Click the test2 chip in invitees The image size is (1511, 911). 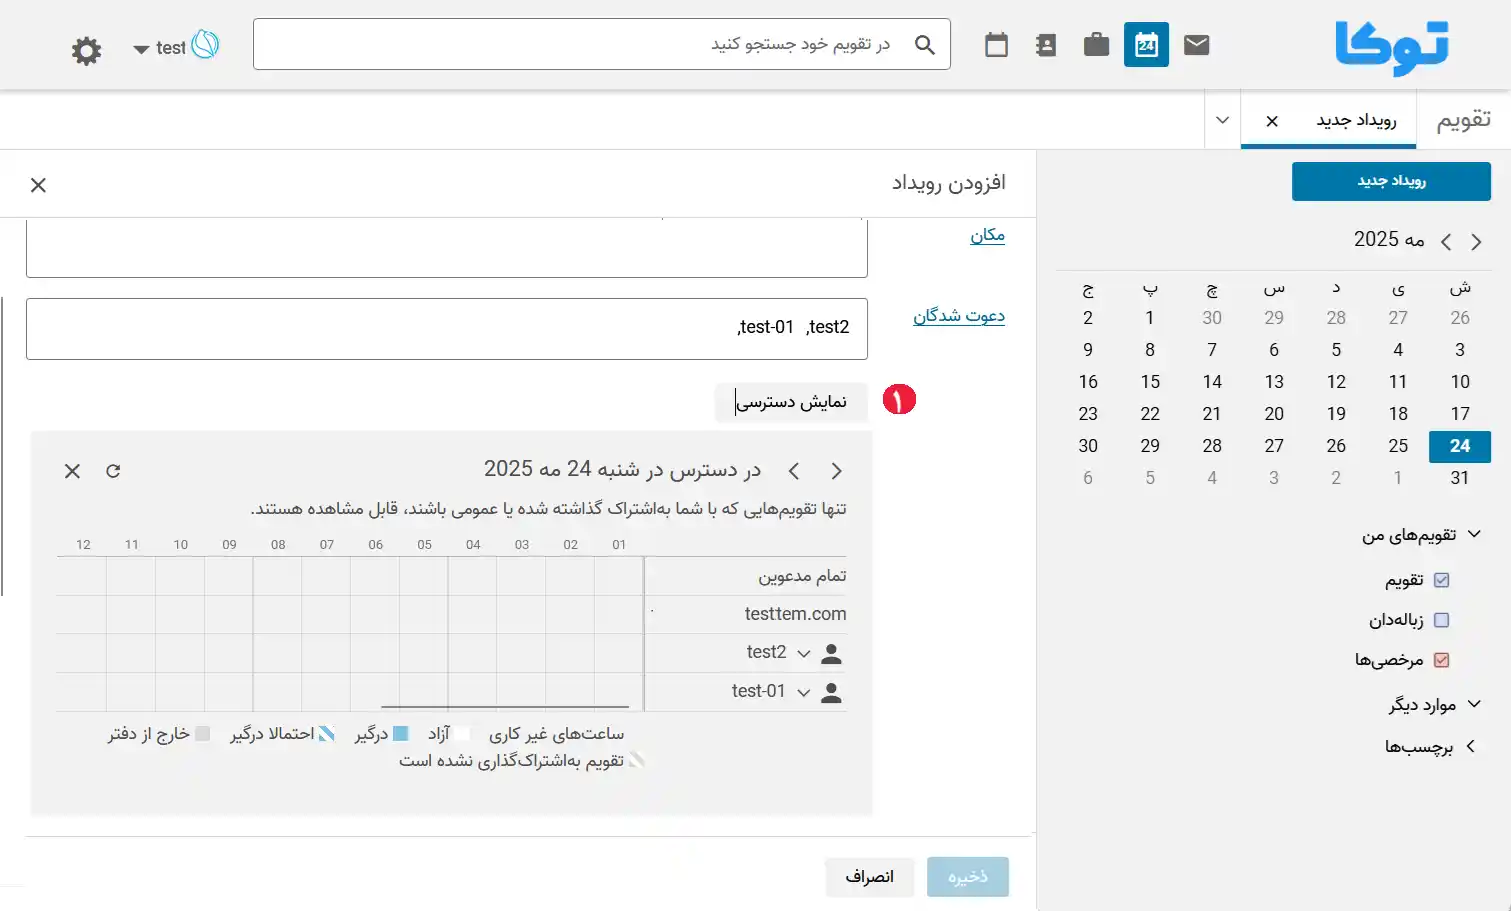coord(827,327)
